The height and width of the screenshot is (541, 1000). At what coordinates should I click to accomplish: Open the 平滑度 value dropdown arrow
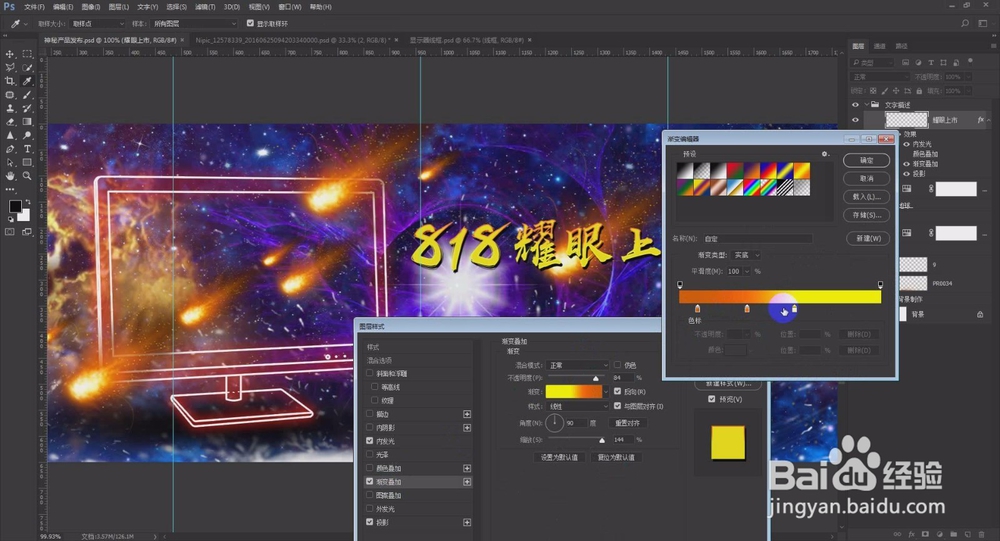point(747,271)
